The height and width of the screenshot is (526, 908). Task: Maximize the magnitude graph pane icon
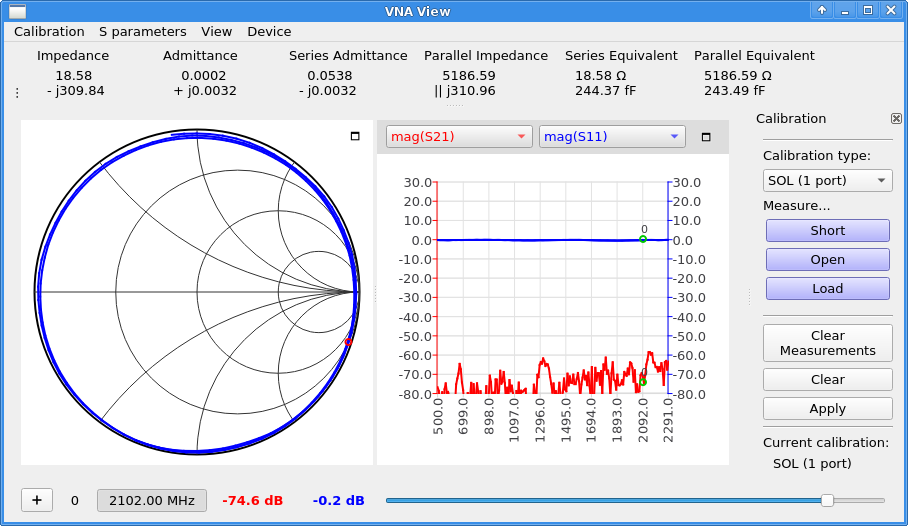[x=706, y=137]
